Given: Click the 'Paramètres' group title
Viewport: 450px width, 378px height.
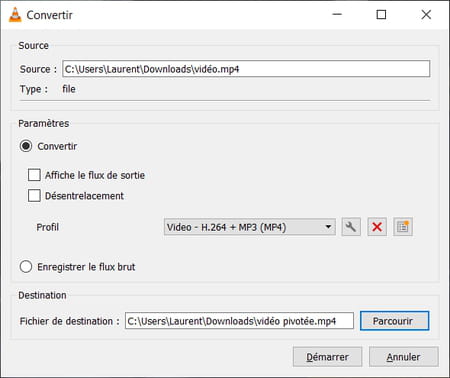Looking at the screenshot, I should tap(44, 123).
